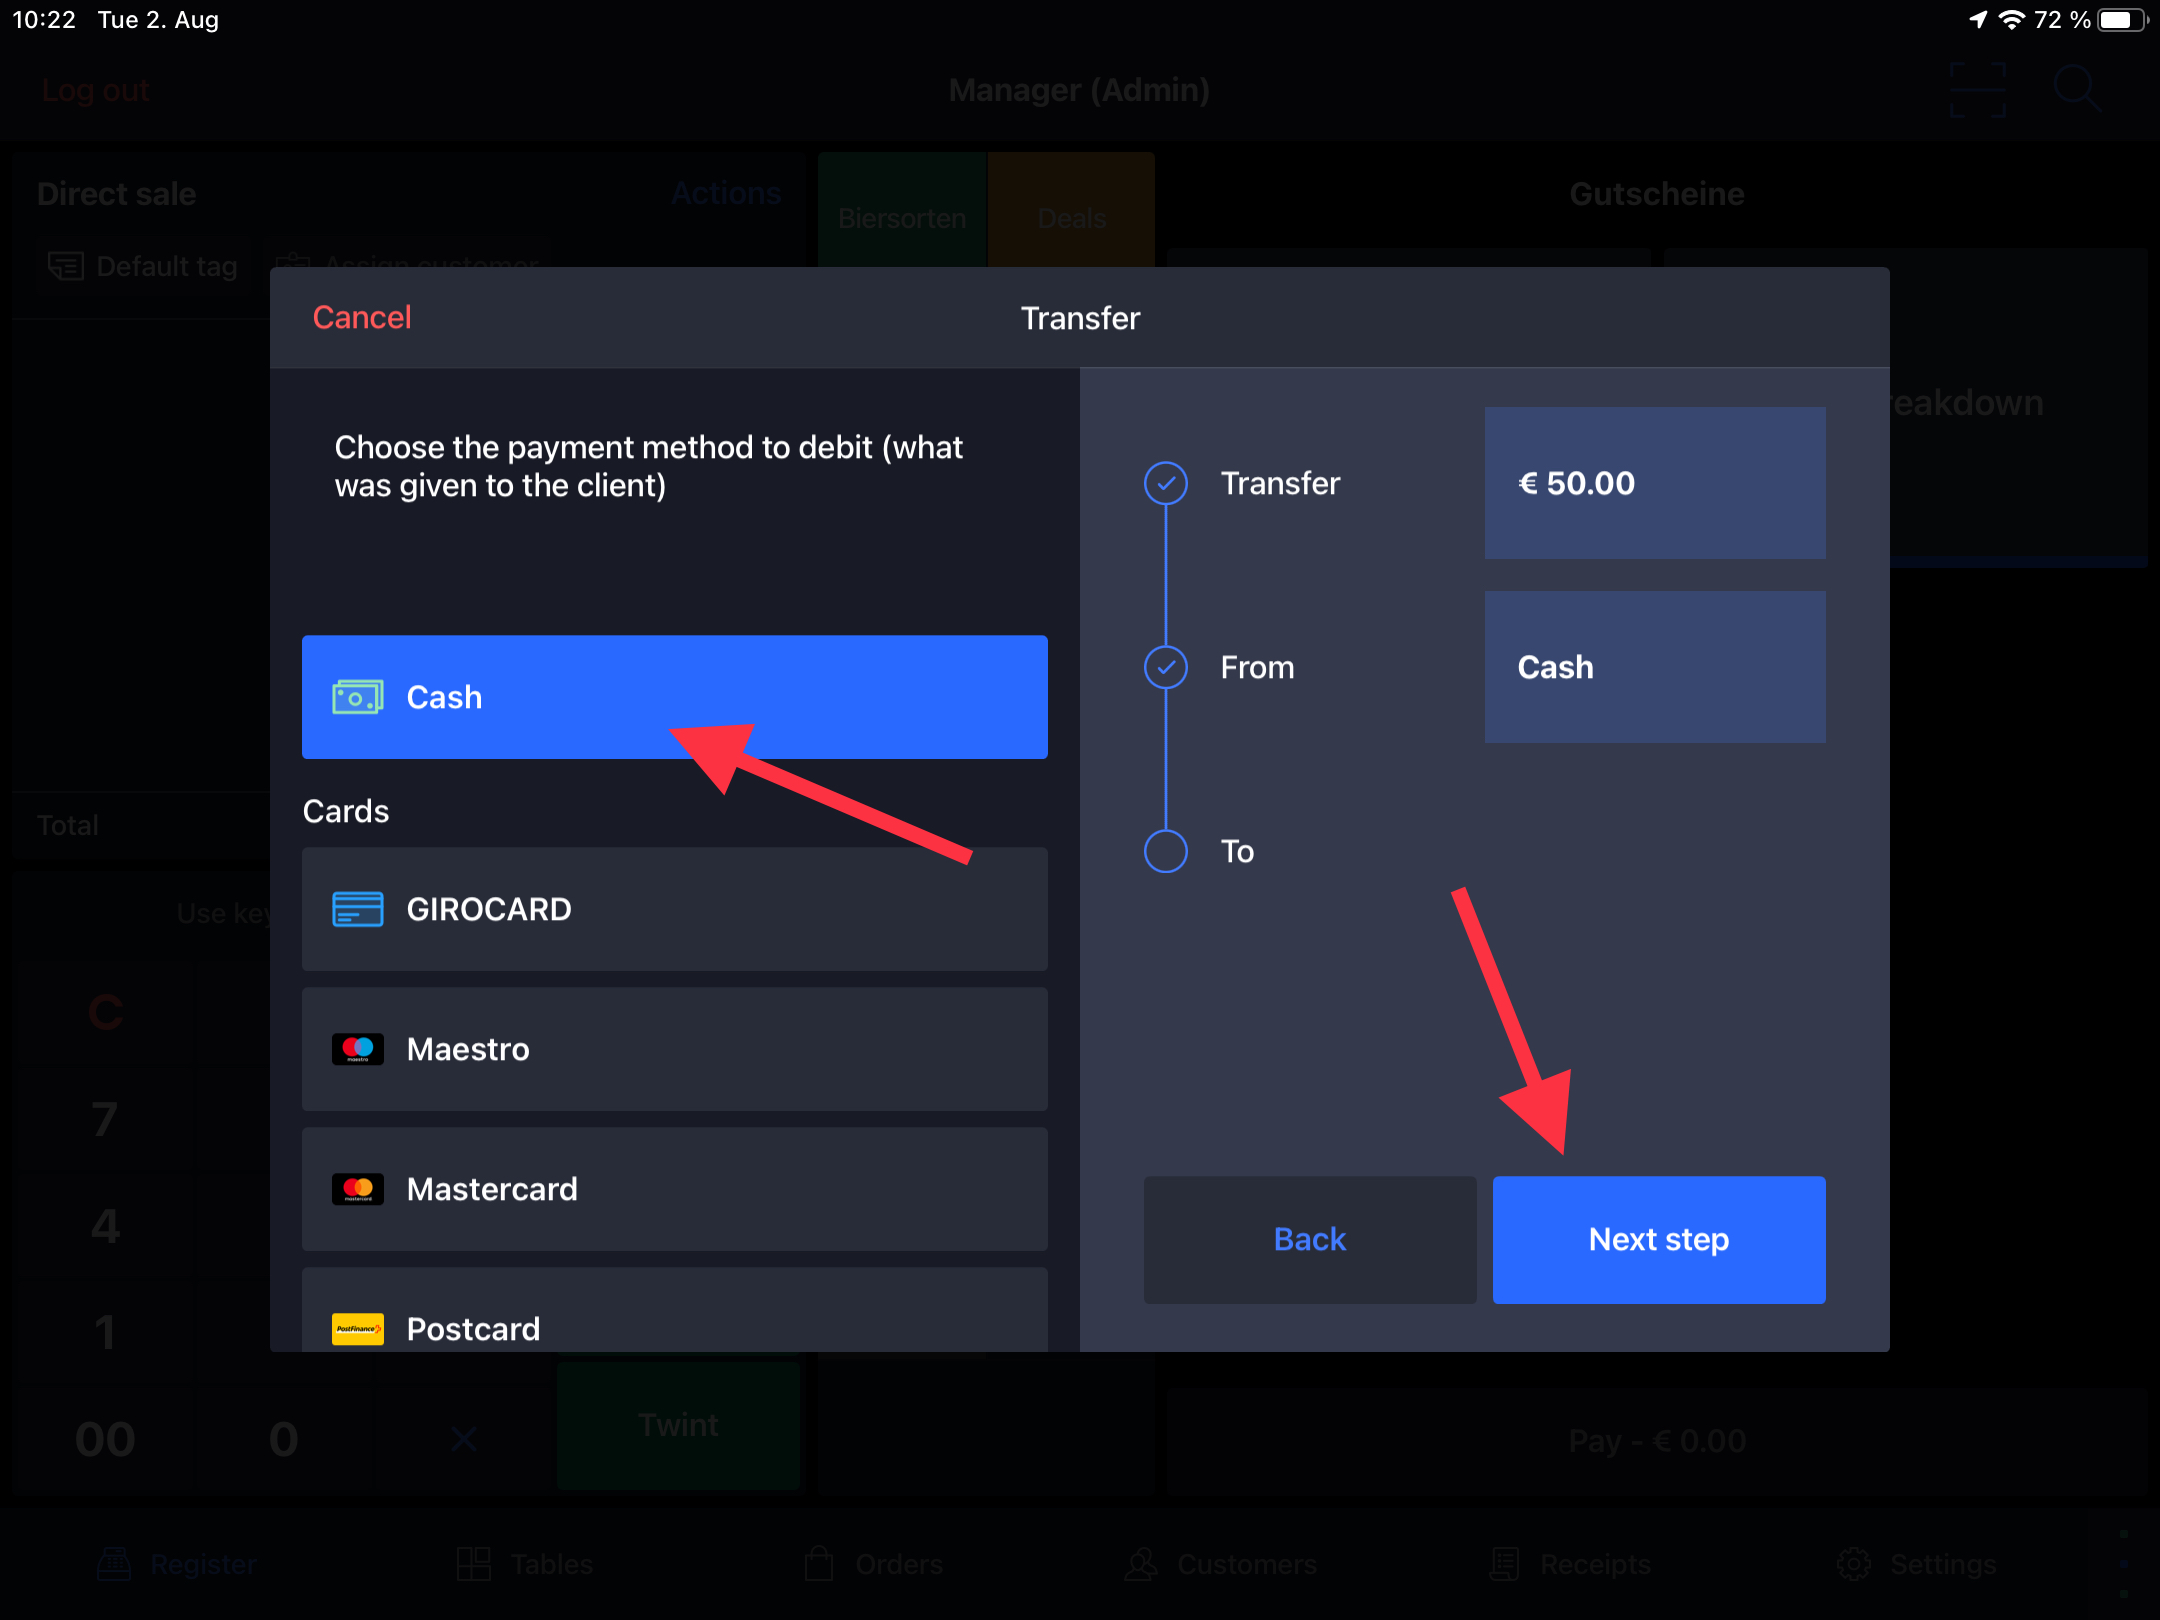
Task: Open the From Cash value box
Action: (1654, 667)
